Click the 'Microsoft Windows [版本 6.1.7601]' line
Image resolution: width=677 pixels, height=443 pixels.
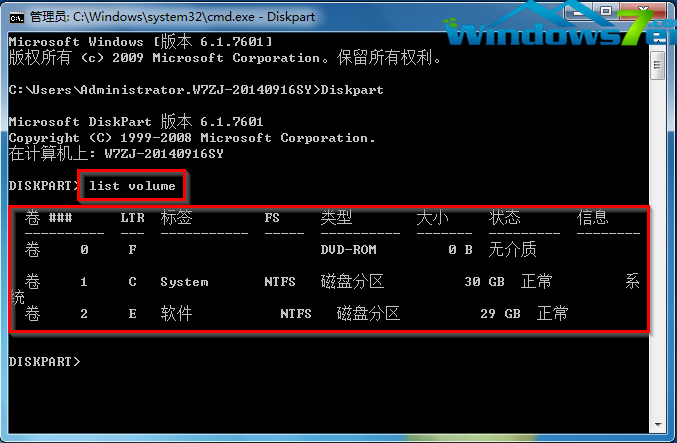pyautogui.click(x=141, y=42)
